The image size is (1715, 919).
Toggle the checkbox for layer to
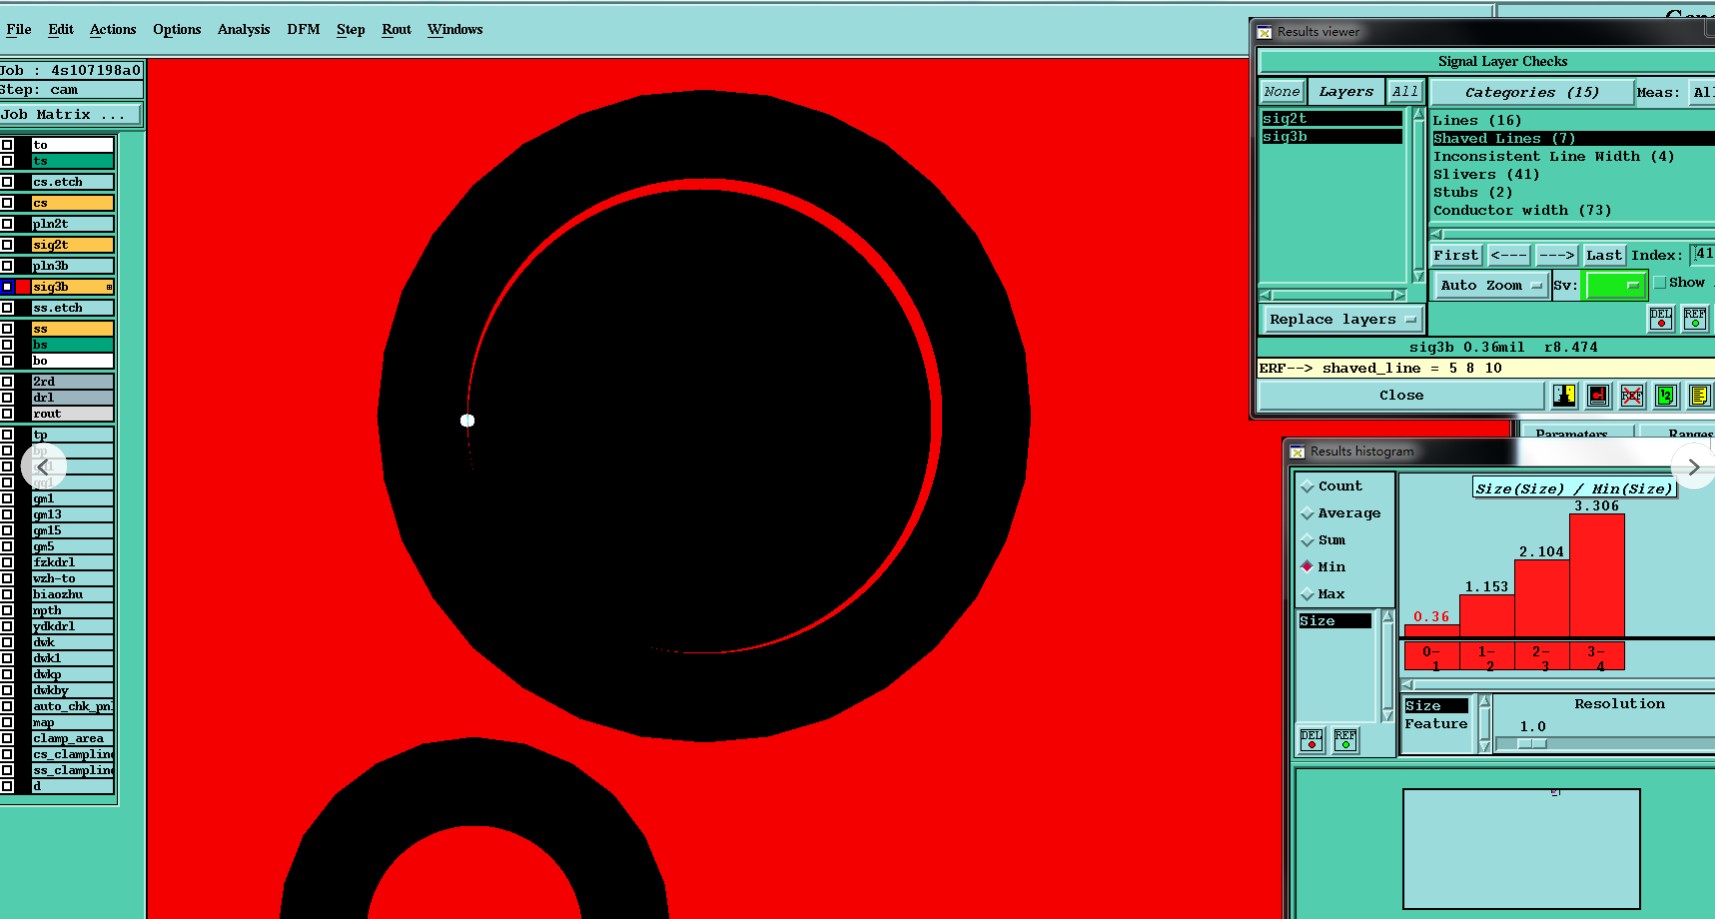click(x=7, y=145)
